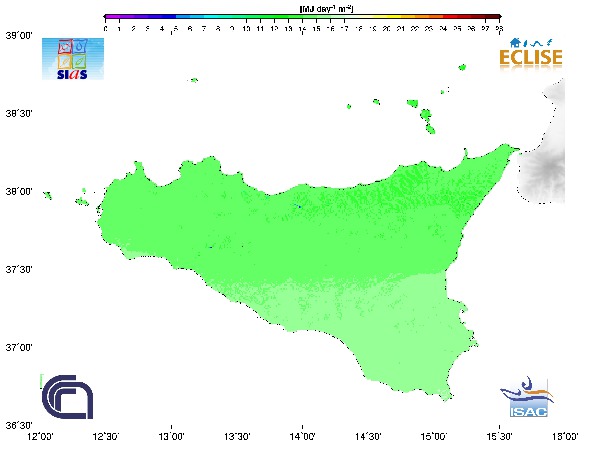Click the 15'30' longitude label
The height and width of the screenshot is (450, 600).
click(499, 436)
